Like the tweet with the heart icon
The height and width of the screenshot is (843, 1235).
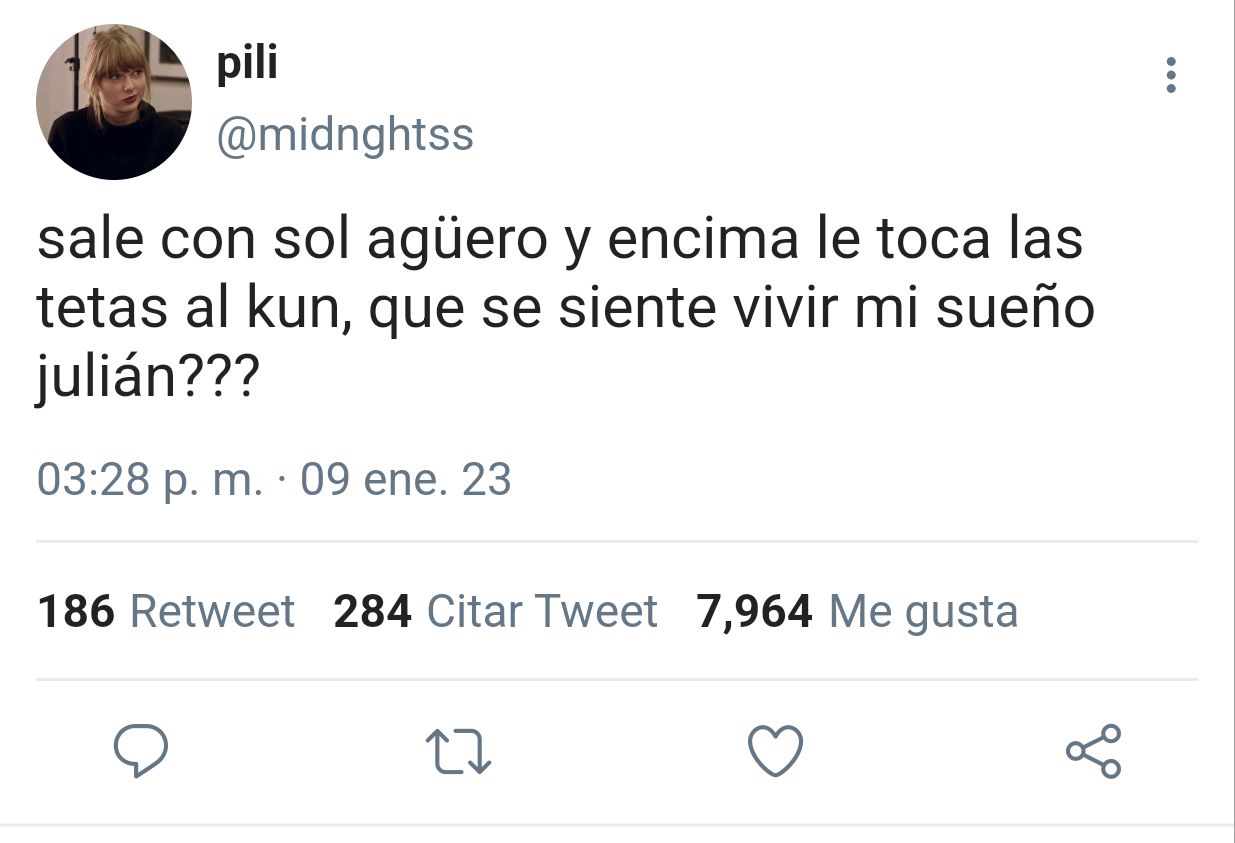776,751
